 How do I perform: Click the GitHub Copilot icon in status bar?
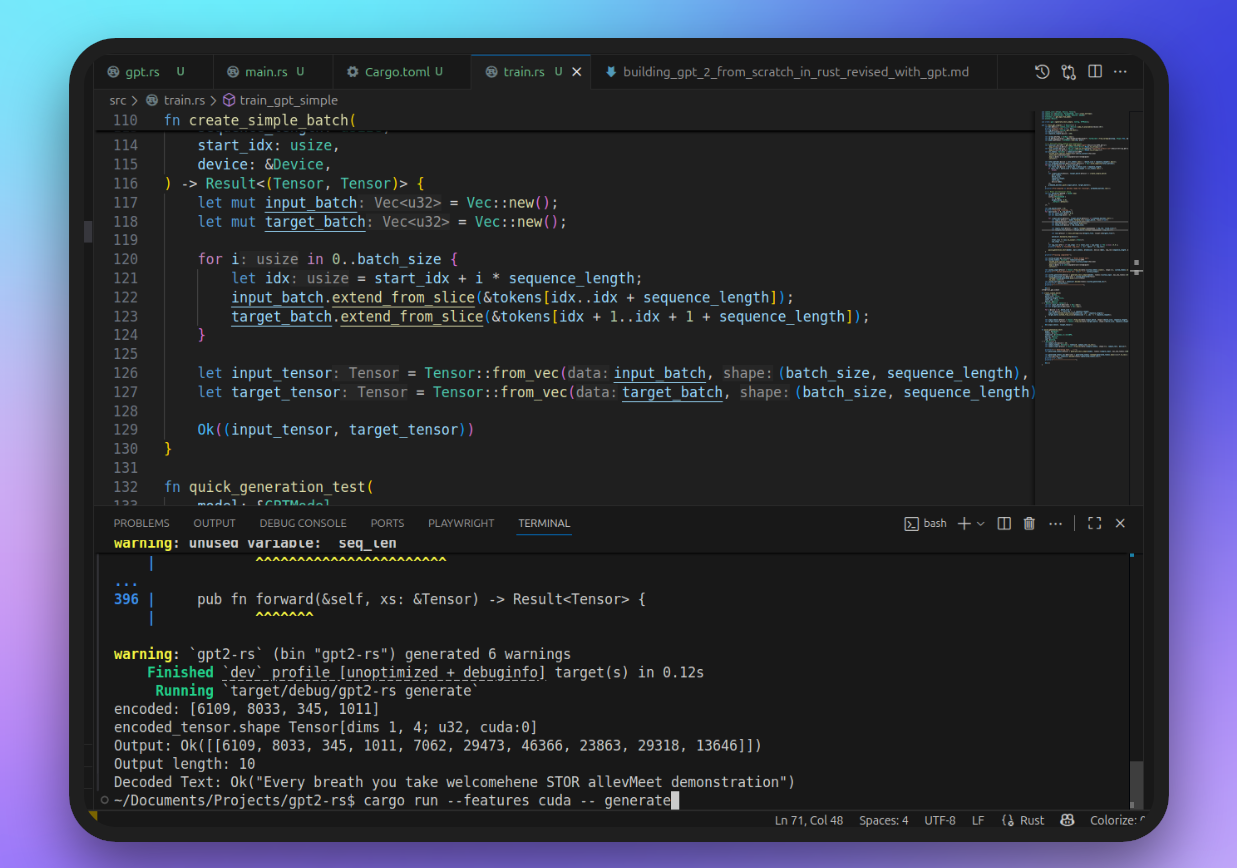click(1066, 820)
